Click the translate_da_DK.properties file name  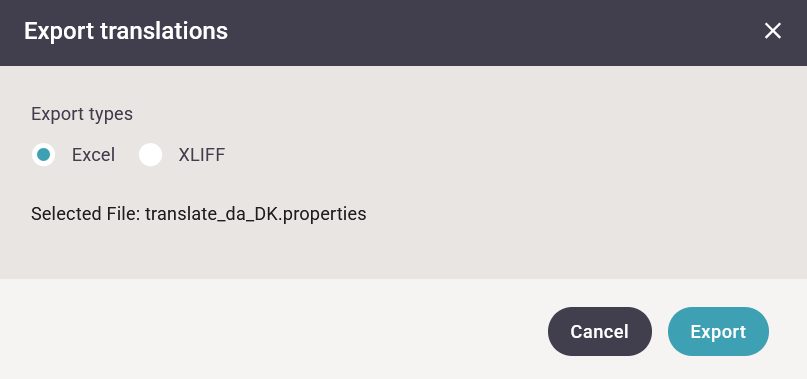pos(256,214)
